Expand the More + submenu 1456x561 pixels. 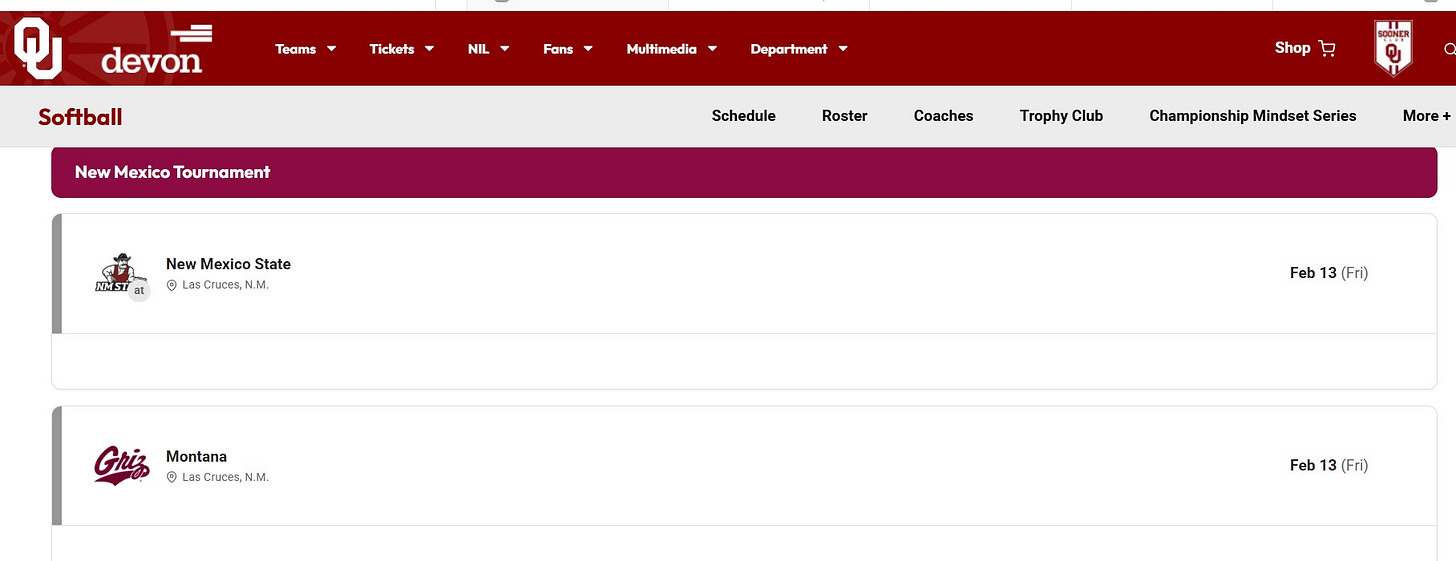tap(1427, 116)
